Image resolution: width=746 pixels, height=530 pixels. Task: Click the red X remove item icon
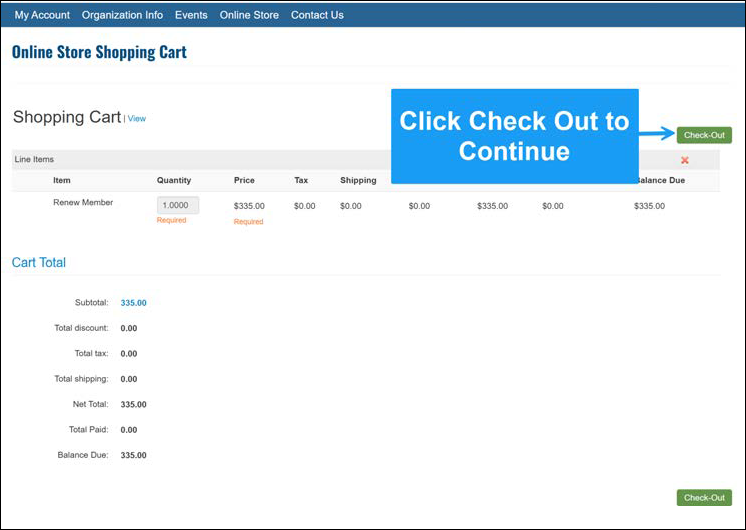(685, 160)
